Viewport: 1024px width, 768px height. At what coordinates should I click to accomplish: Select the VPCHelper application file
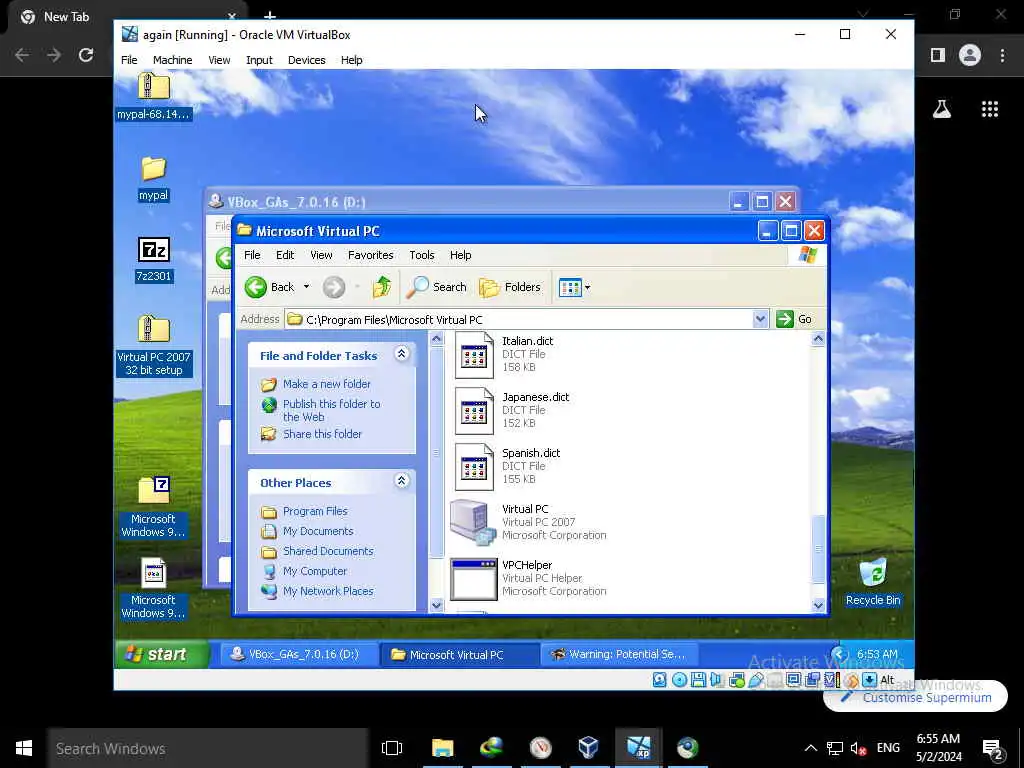(529, 578)
